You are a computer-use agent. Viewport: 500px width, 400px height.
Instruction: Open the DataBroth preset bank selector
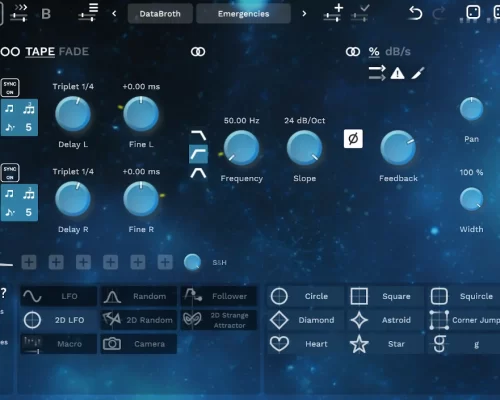(160, 14)
